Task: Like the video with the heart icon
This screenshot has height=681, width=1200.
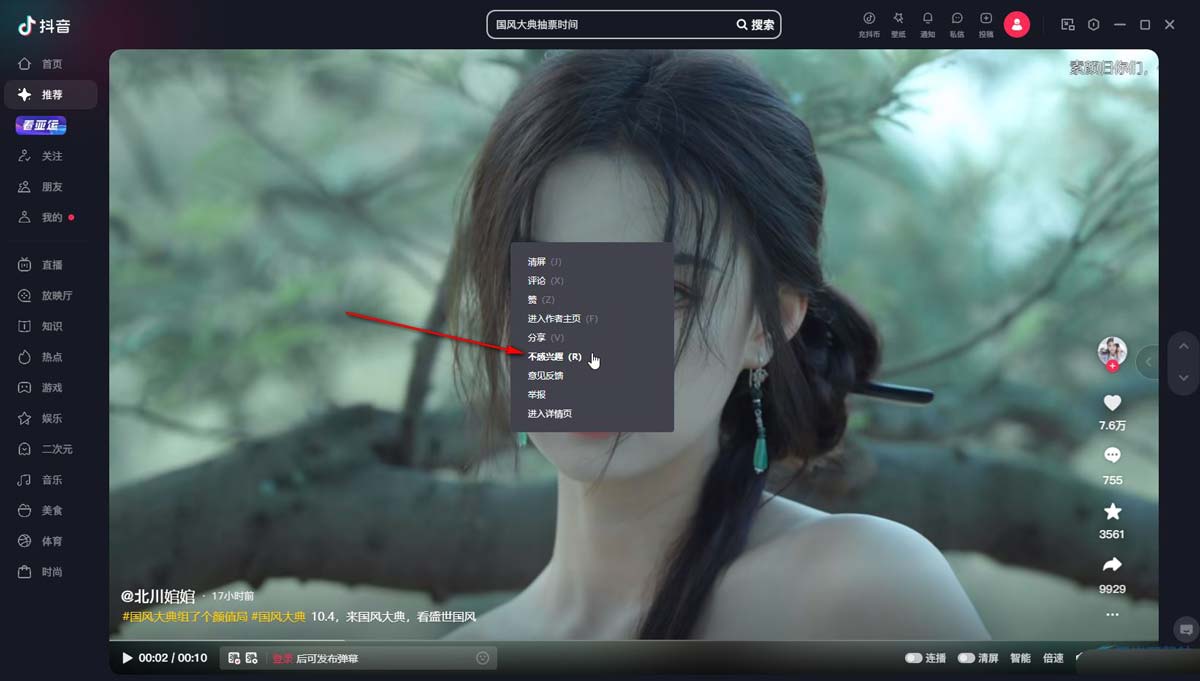Action: coord(1112,403)
